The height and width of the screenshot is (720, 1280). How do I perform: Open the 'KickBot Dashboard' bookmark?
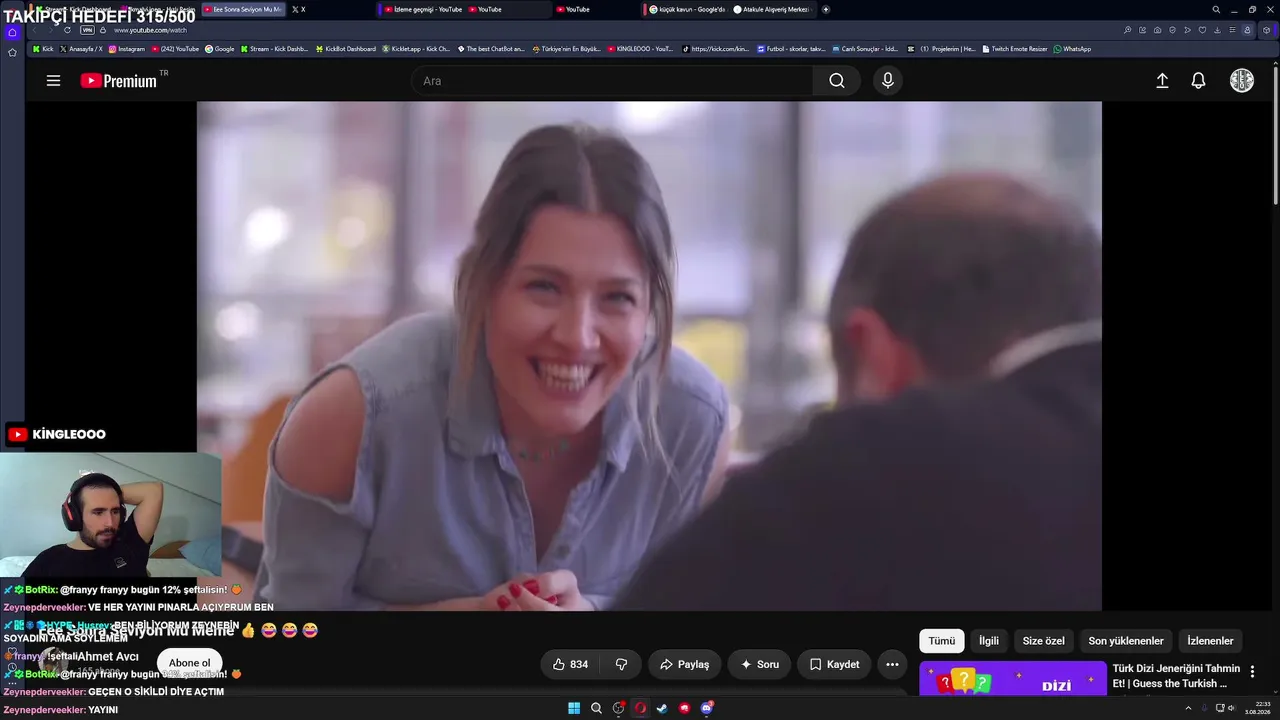(346, 49)
